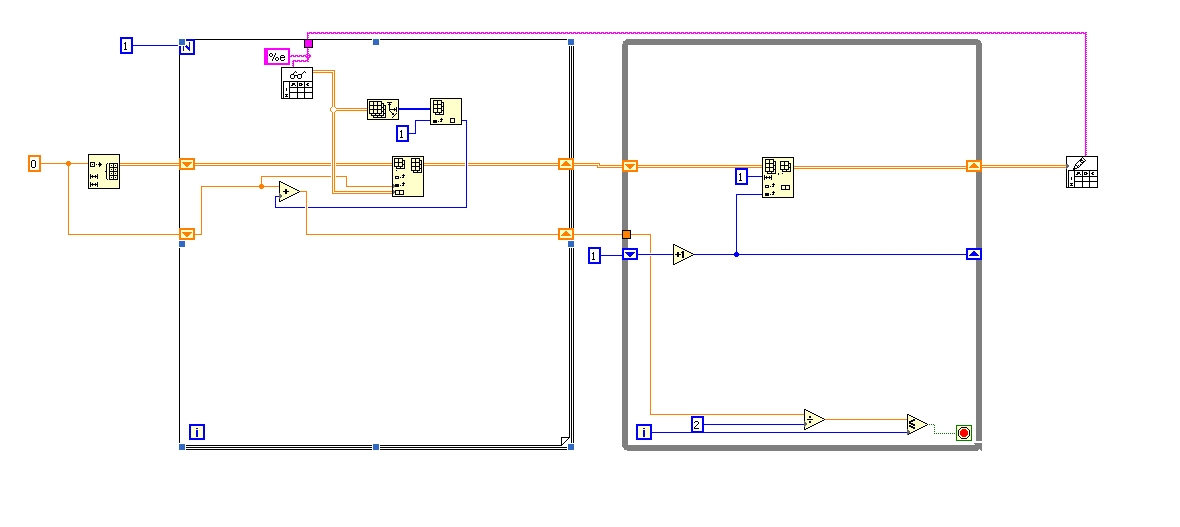Click the While loop stop condition terminal

[964, 432]
